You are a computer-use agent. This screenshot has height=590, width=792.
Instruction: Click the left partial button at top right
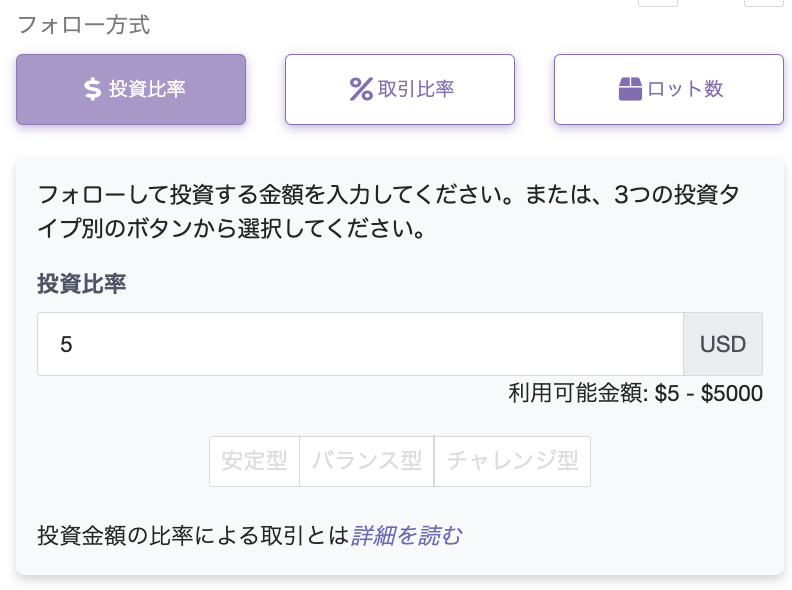(658, 3)
